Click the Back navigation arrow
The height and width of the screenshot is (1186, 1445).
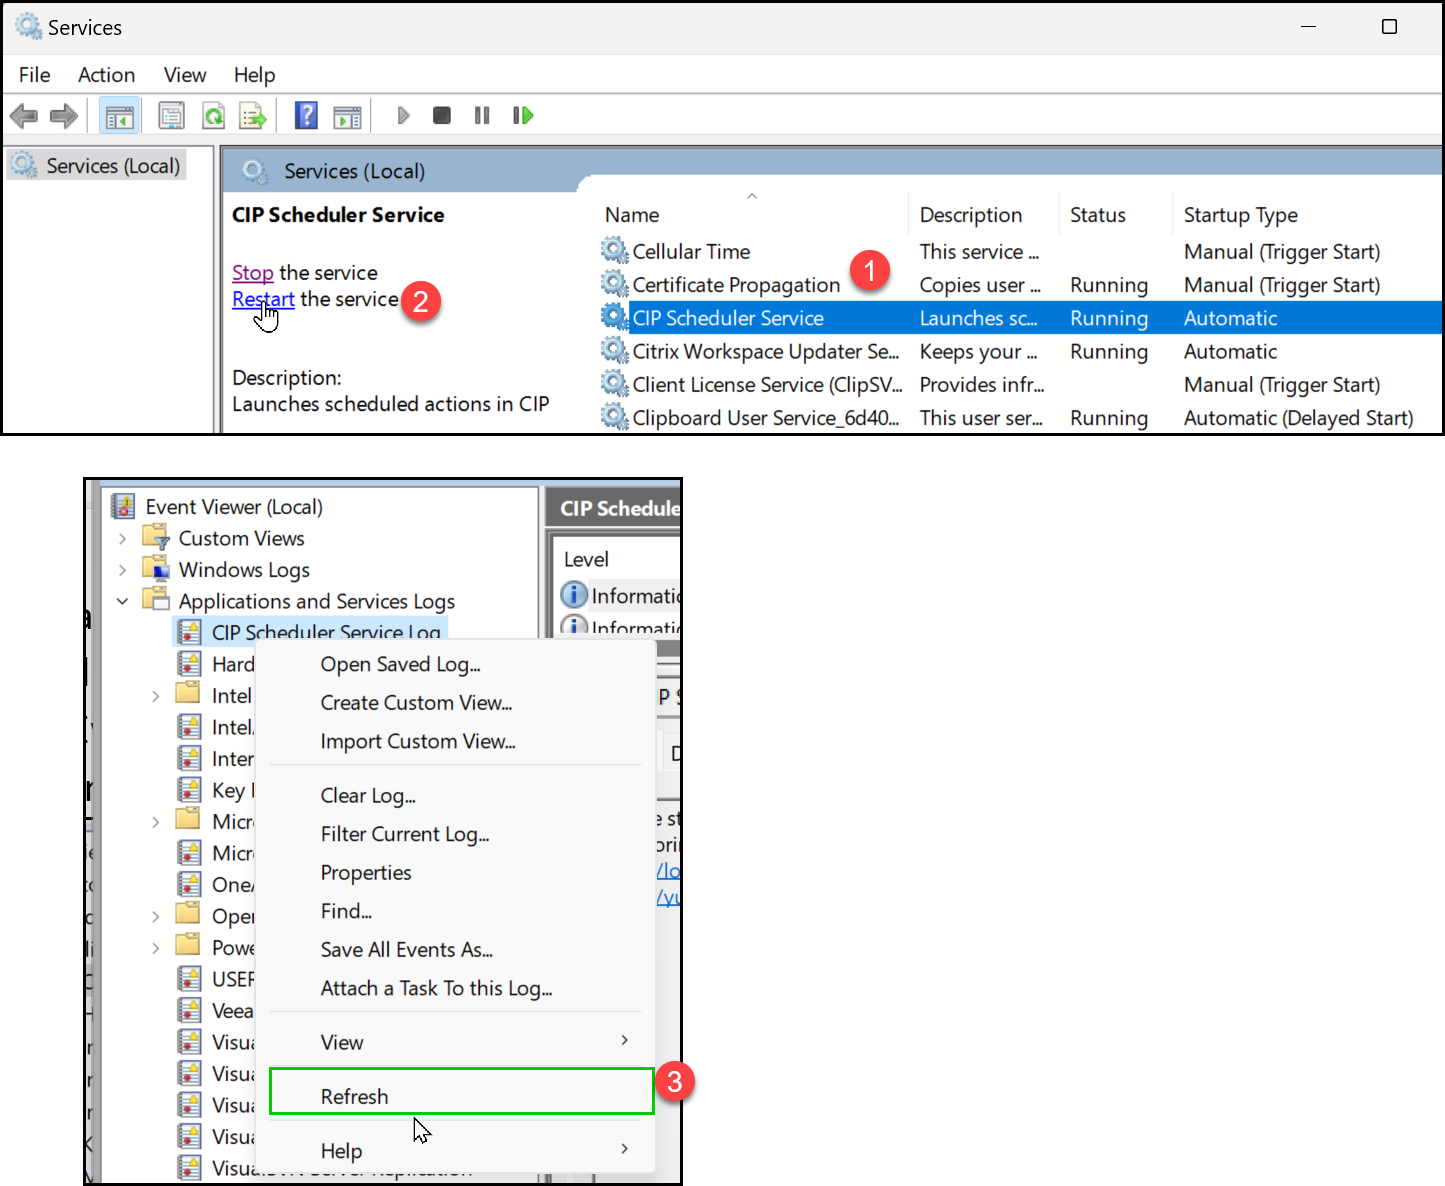pyautogui.click(x=24, y=115)
